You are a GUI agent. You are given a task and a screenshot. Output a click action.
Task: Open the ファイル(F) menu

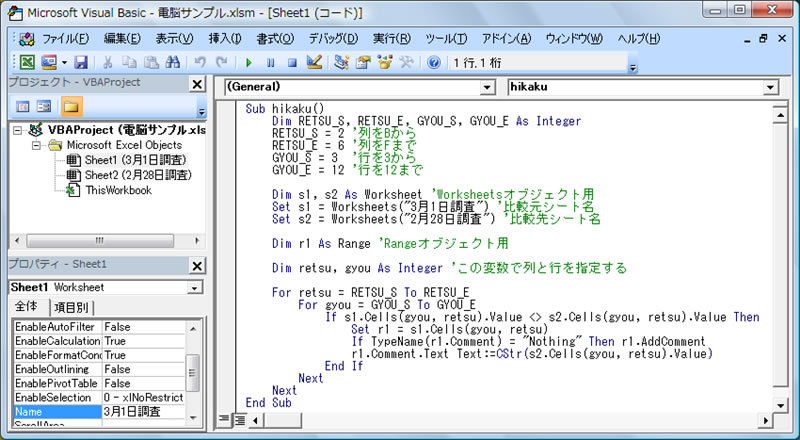[x=65, y=39]
